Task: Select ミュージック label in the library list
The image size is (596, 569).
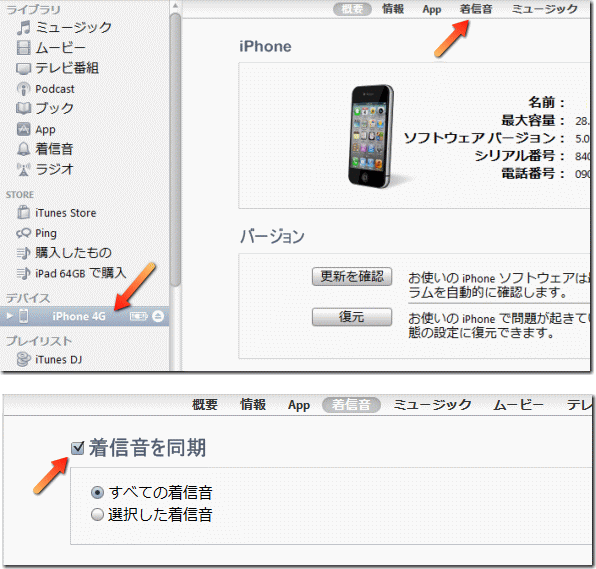Action: point(73,27)
